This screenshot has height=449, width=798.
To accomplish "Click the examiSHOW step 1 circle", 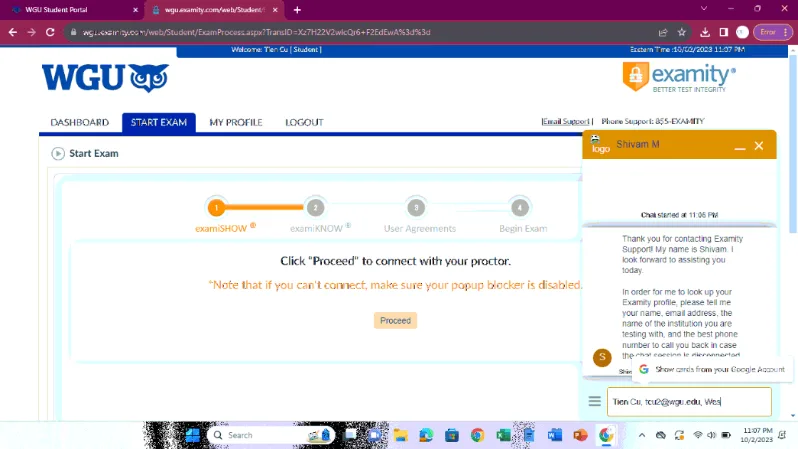I will (x=216, y=208).
